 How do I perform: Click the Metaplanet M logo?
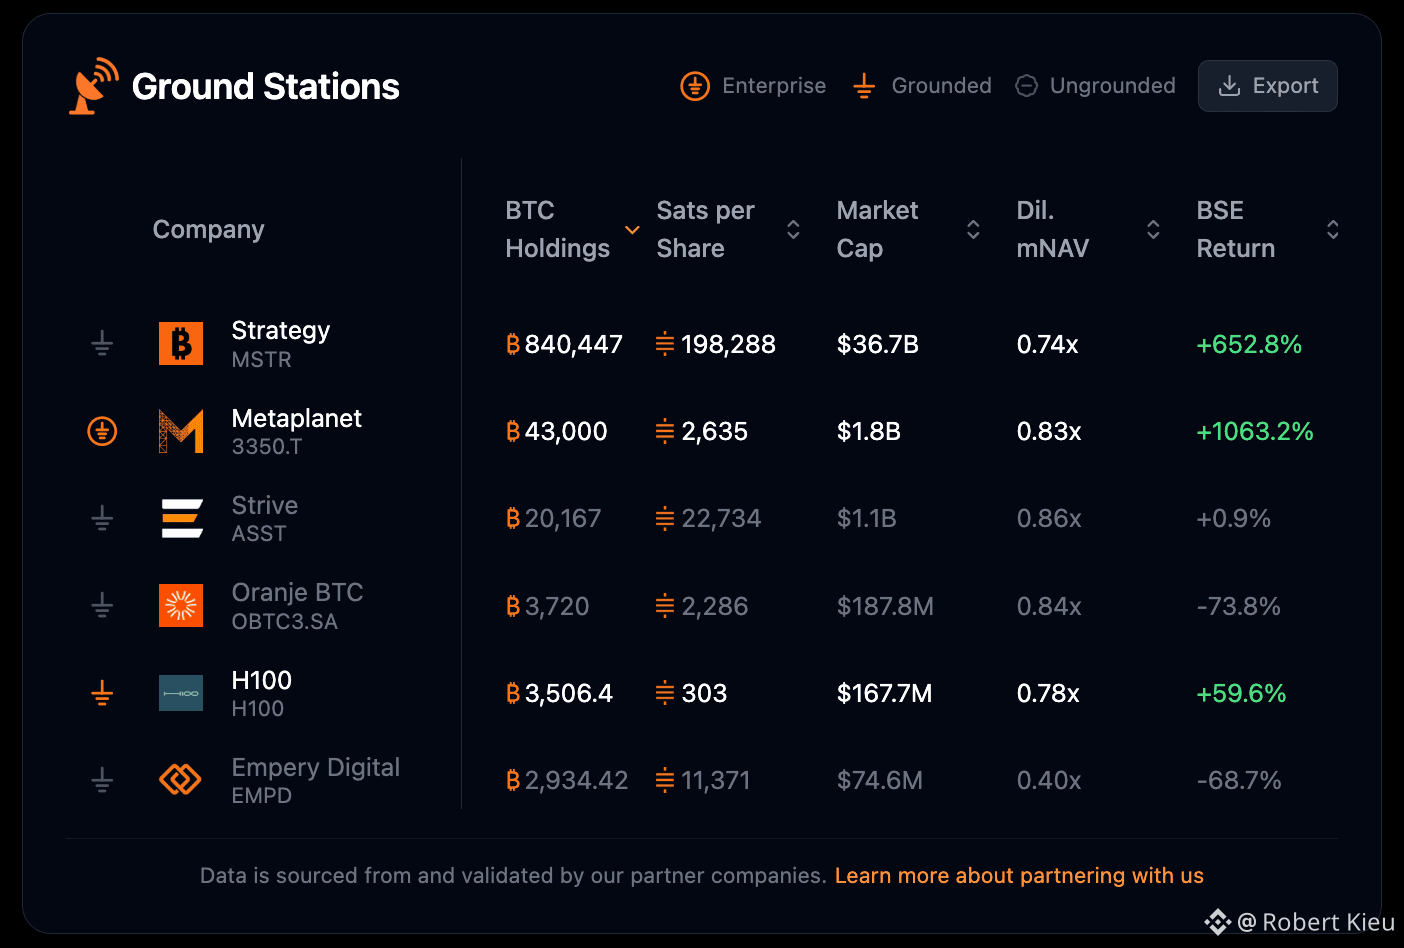[181, 431]
